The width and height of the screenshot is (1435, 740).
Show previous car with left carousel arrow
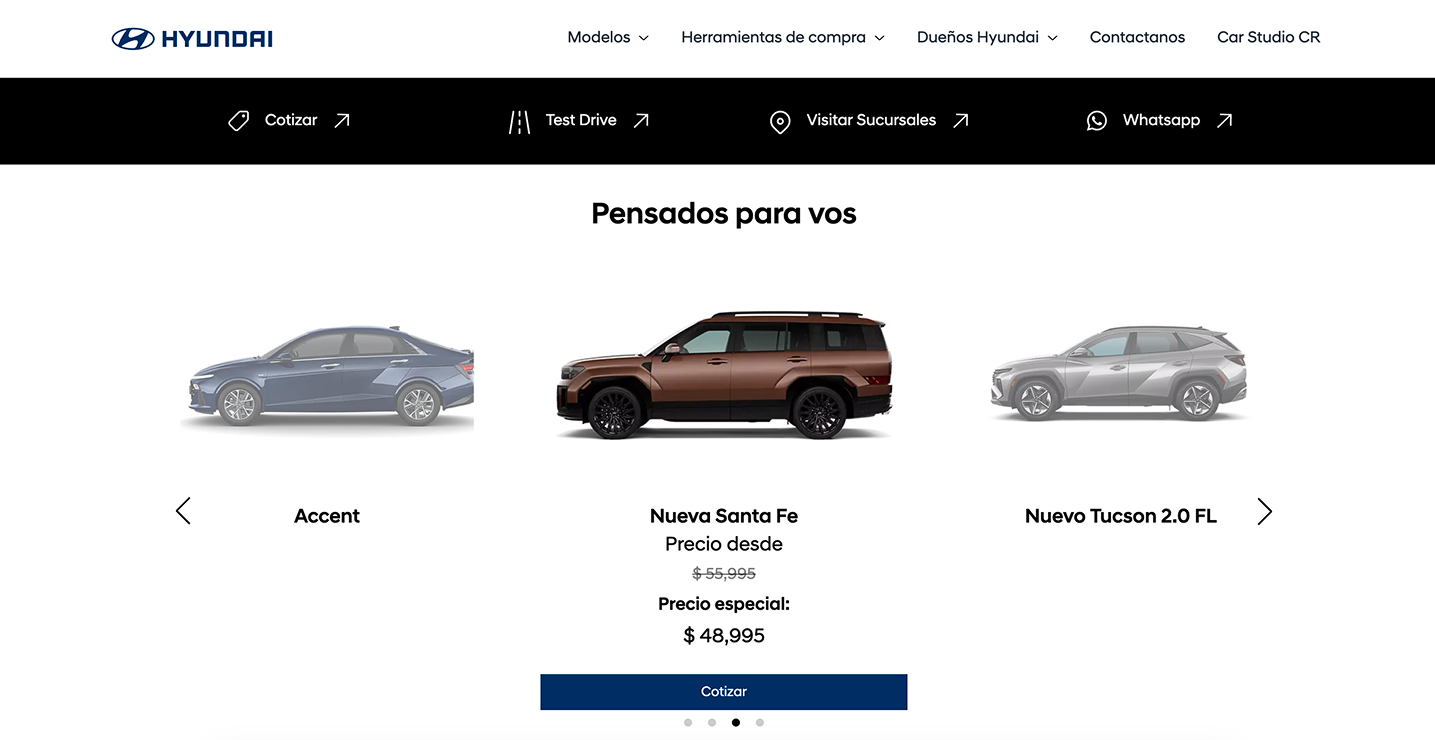(183, 511)
